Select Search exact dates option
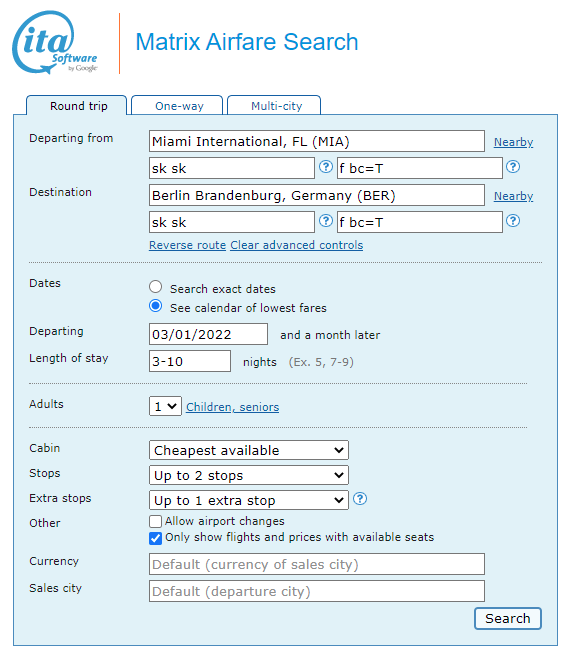 click(x=156, y=287)
